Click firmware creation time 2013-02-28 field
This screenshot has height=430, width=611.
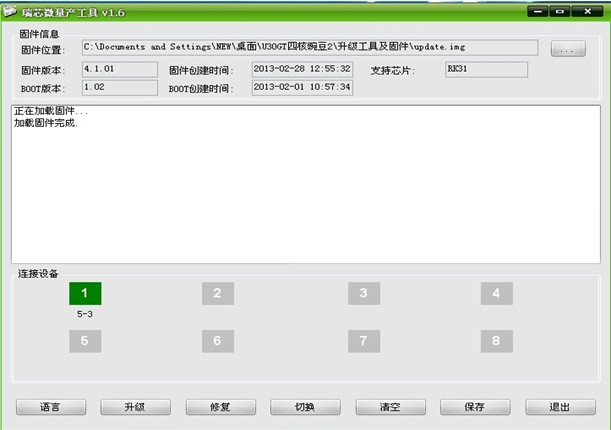click(x=302, y=69)
